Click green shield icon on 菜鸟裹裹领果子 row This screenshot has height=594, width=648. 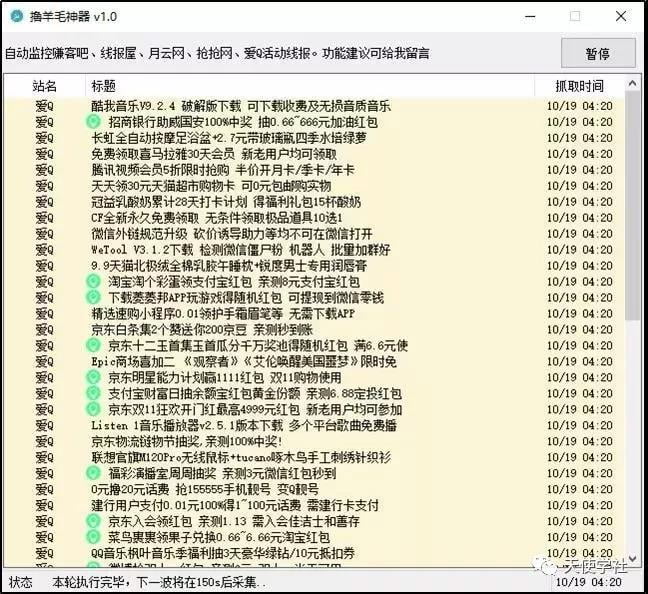[x=93, y=537]
